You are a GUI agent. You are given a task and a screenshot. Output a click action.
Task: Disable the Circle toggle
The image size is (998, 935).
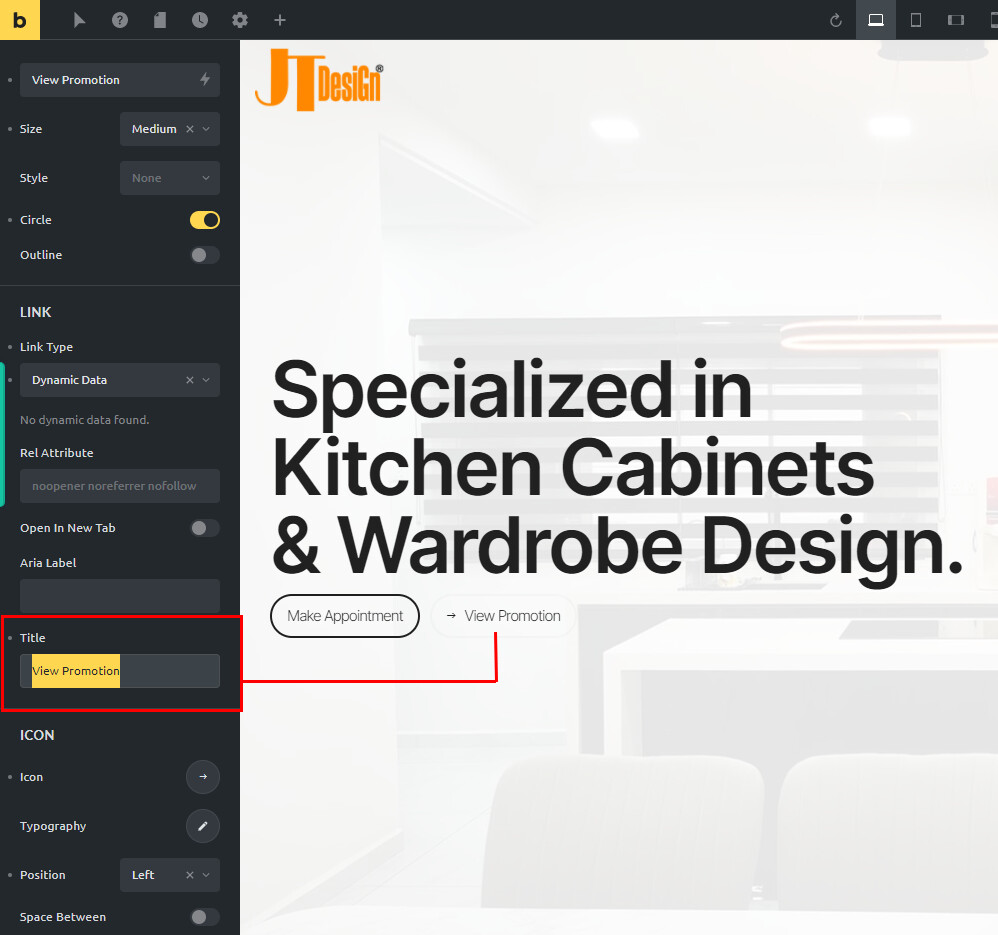tap(204, 220)
